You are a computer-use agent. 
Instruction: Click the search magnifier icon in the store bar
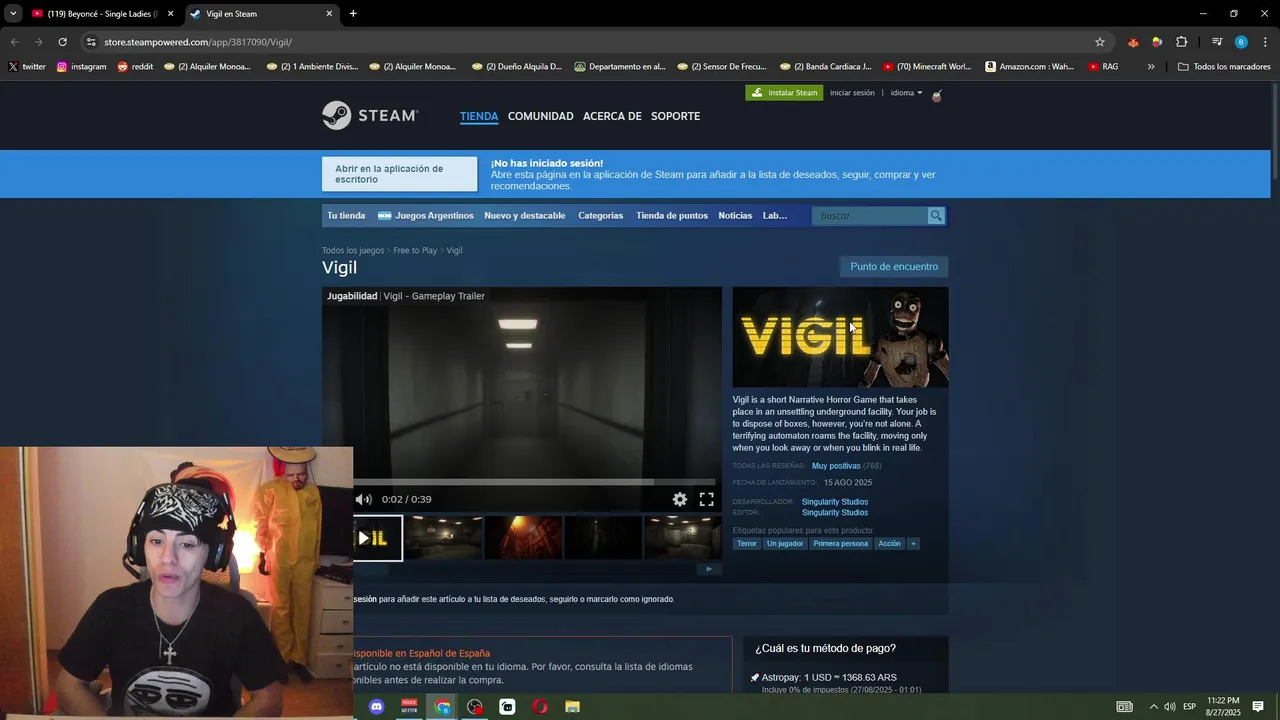click(936, 216)
